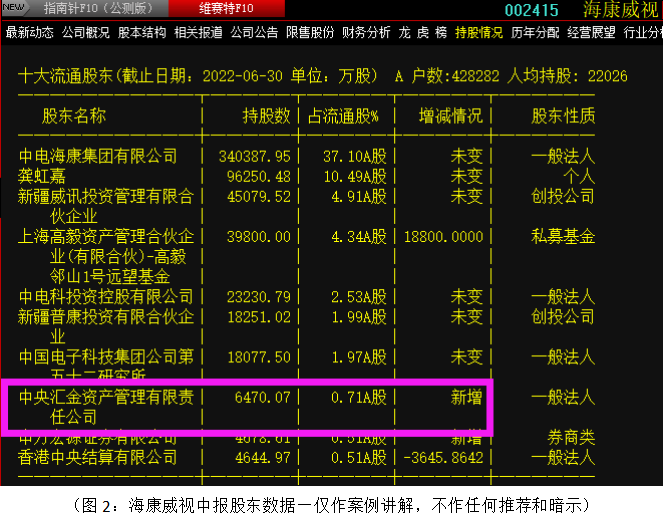This screenshot has height=520, width=663.
Task: Click holding value 23230.79
Action: tap(259, 297)
